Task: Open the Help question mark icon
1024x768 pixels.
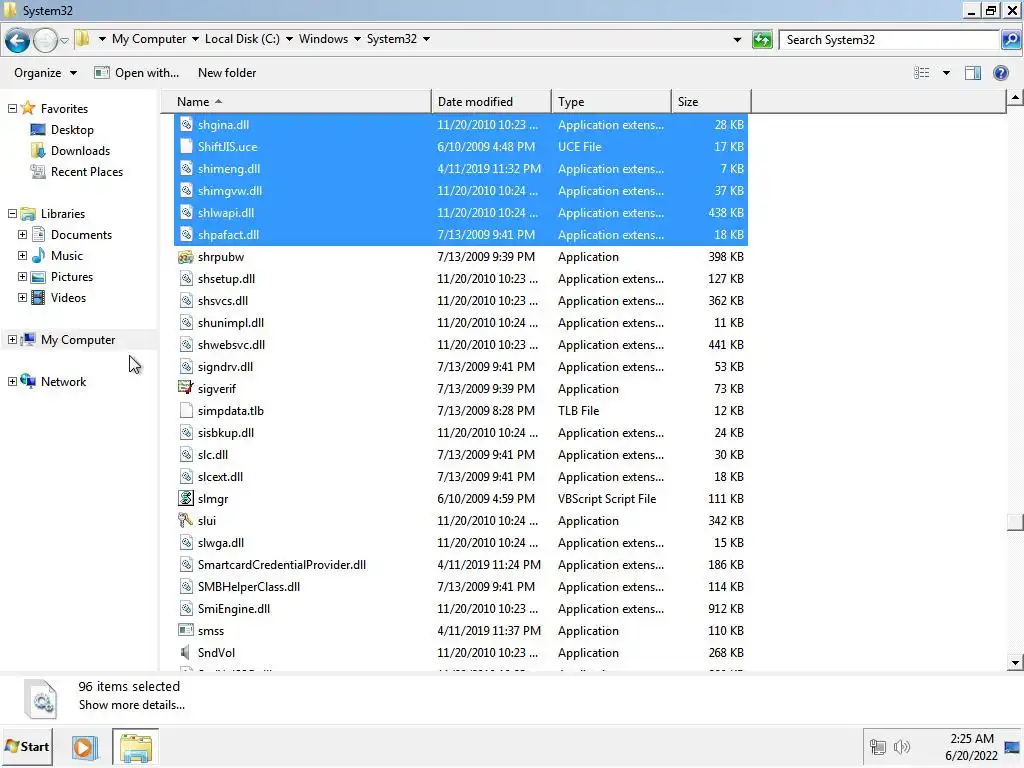Action: point(1000,73)
